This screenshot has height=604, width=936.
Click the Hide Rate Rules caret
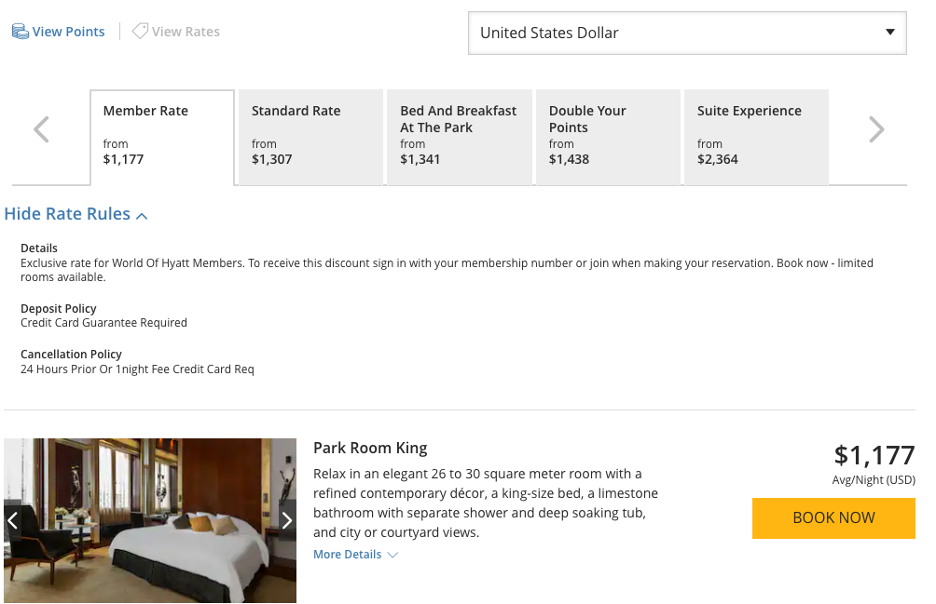pyautogui.click(x=142, y=216)
